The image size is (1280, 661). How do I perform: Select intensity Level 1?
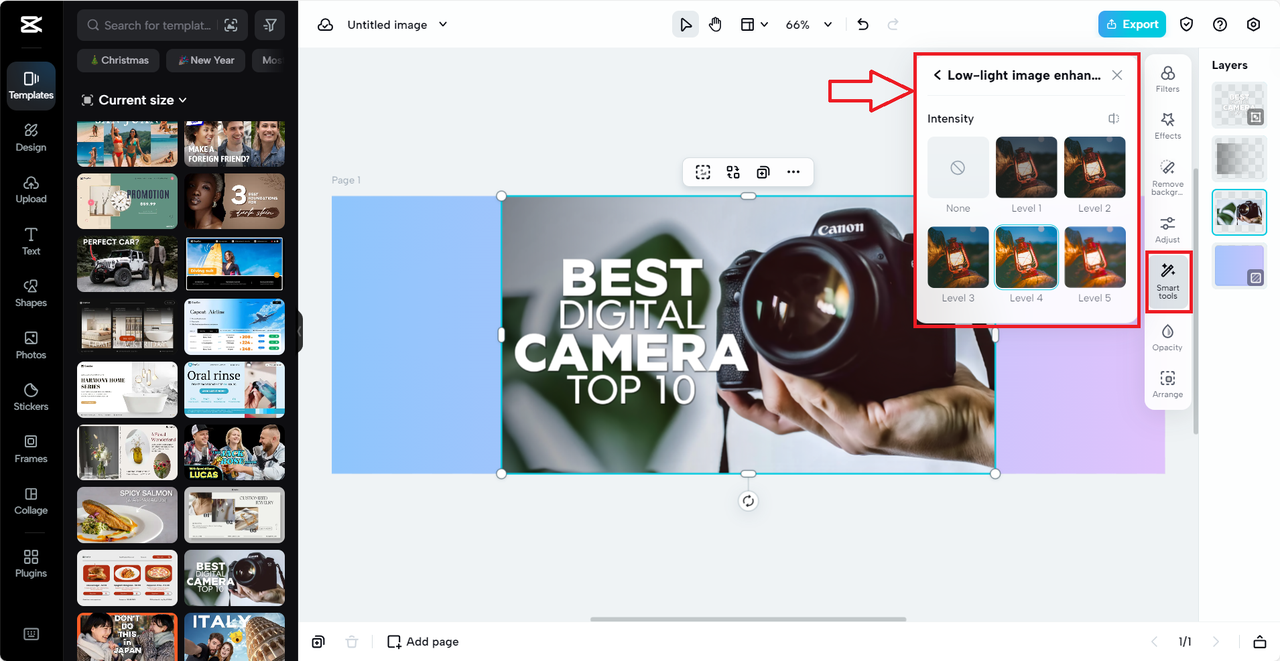pos(1026,168)
